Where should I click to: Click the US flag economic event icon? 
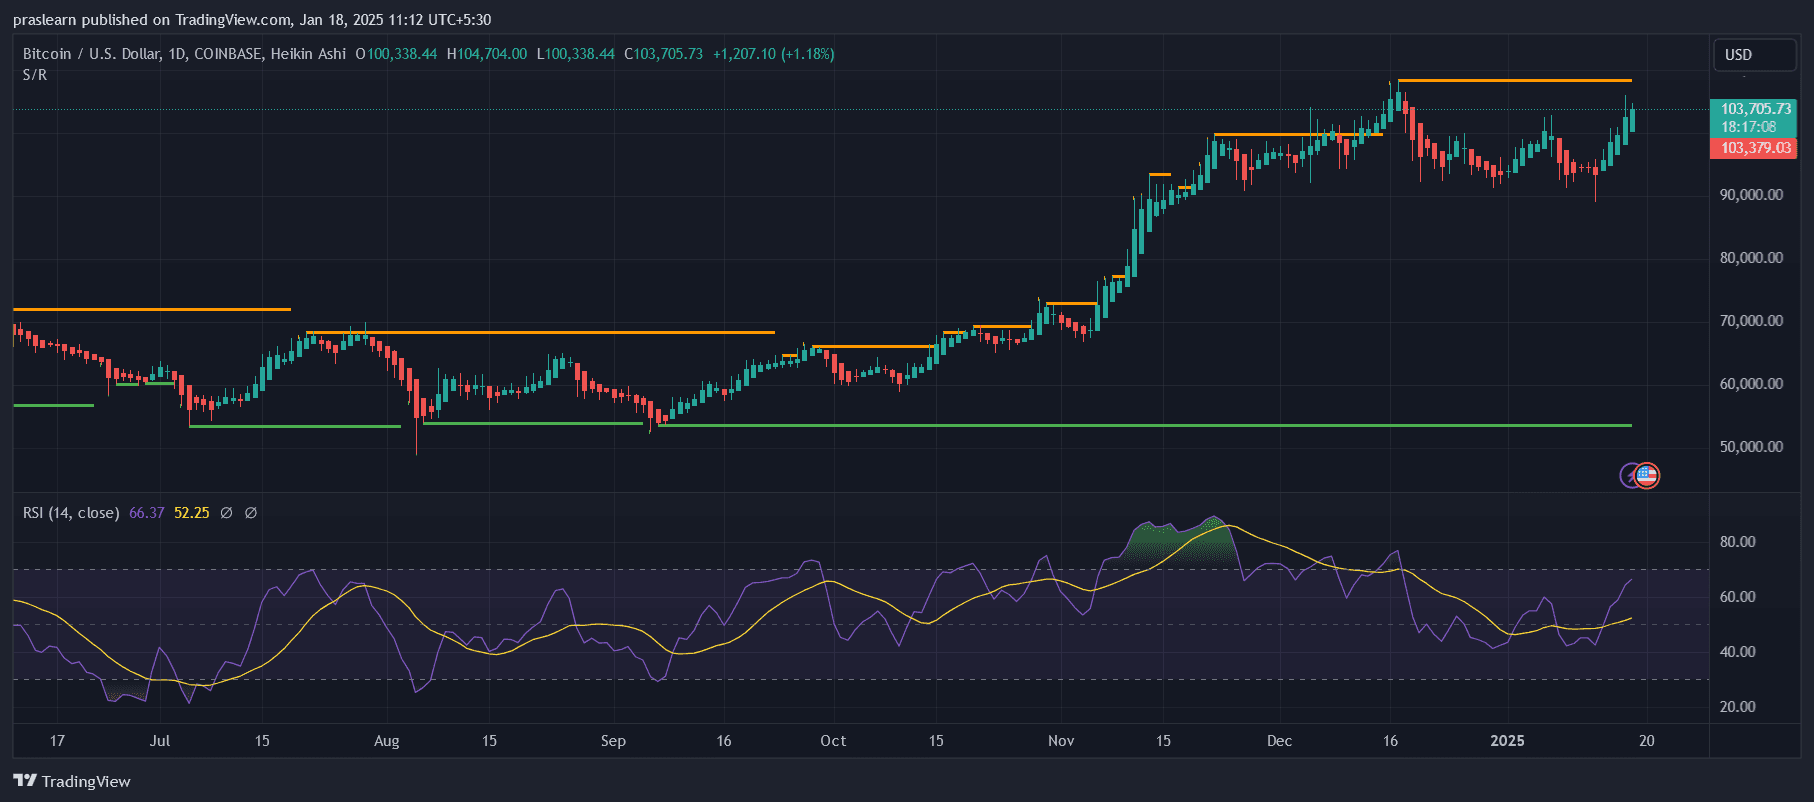pos(1647,476)
